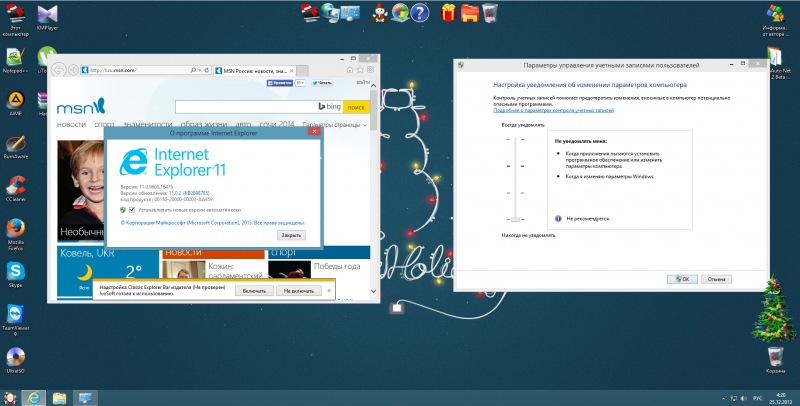
Task: Switch to 'MSN Россия' browser tab
Action: point(254,71)
